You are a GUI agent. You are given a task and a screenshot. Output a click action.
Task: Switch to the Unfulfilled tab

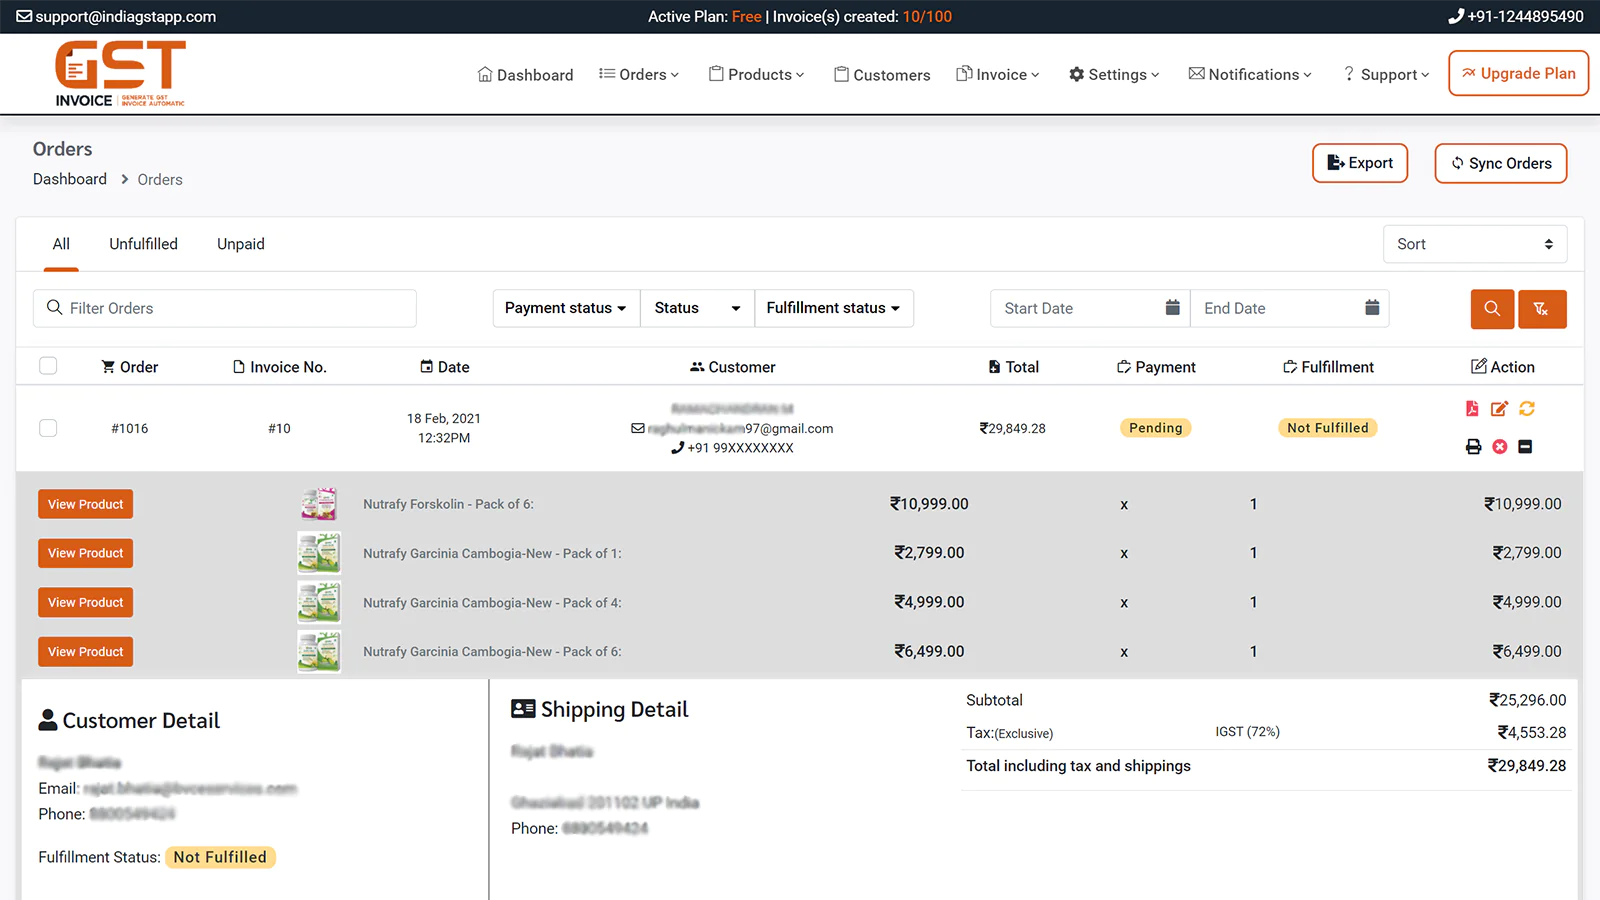pyautogui.click(x=143, y=244)
